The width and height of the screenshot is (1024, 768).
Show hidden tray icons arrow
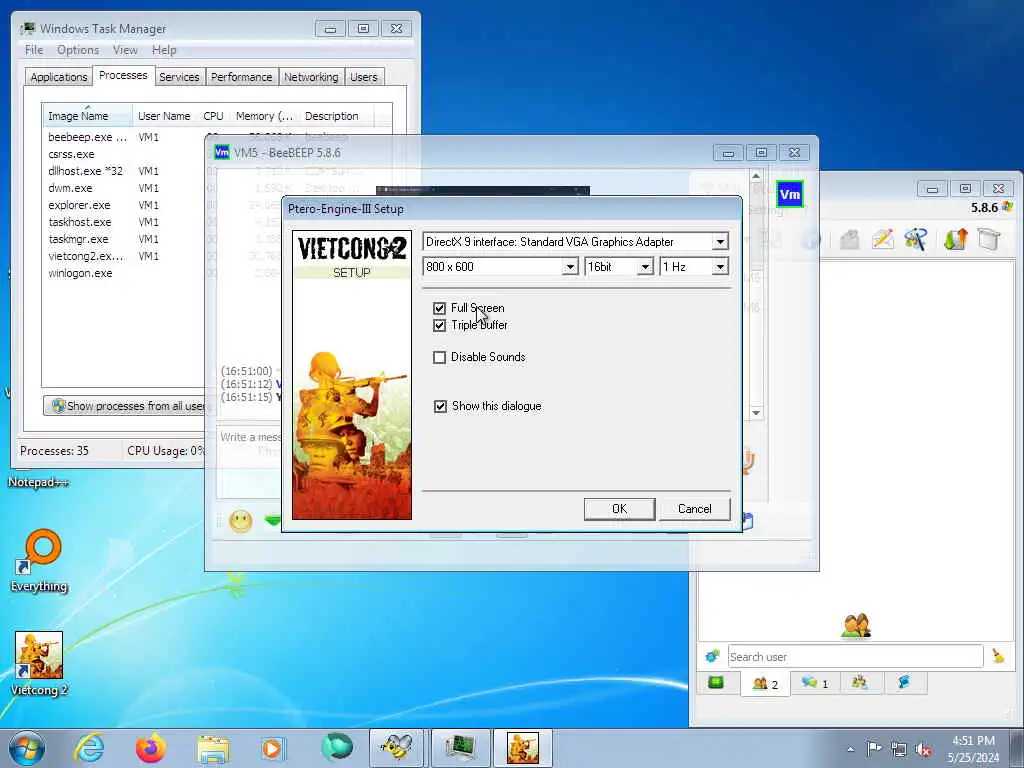(850, 750)
